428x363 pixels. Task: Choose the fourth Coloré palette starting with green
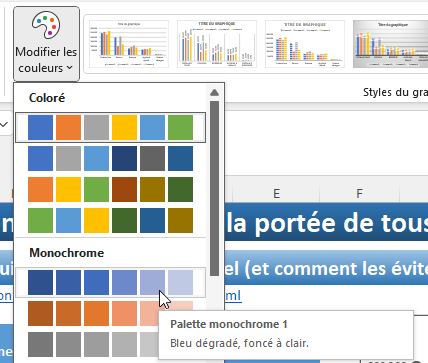click(x=110, y=220)
